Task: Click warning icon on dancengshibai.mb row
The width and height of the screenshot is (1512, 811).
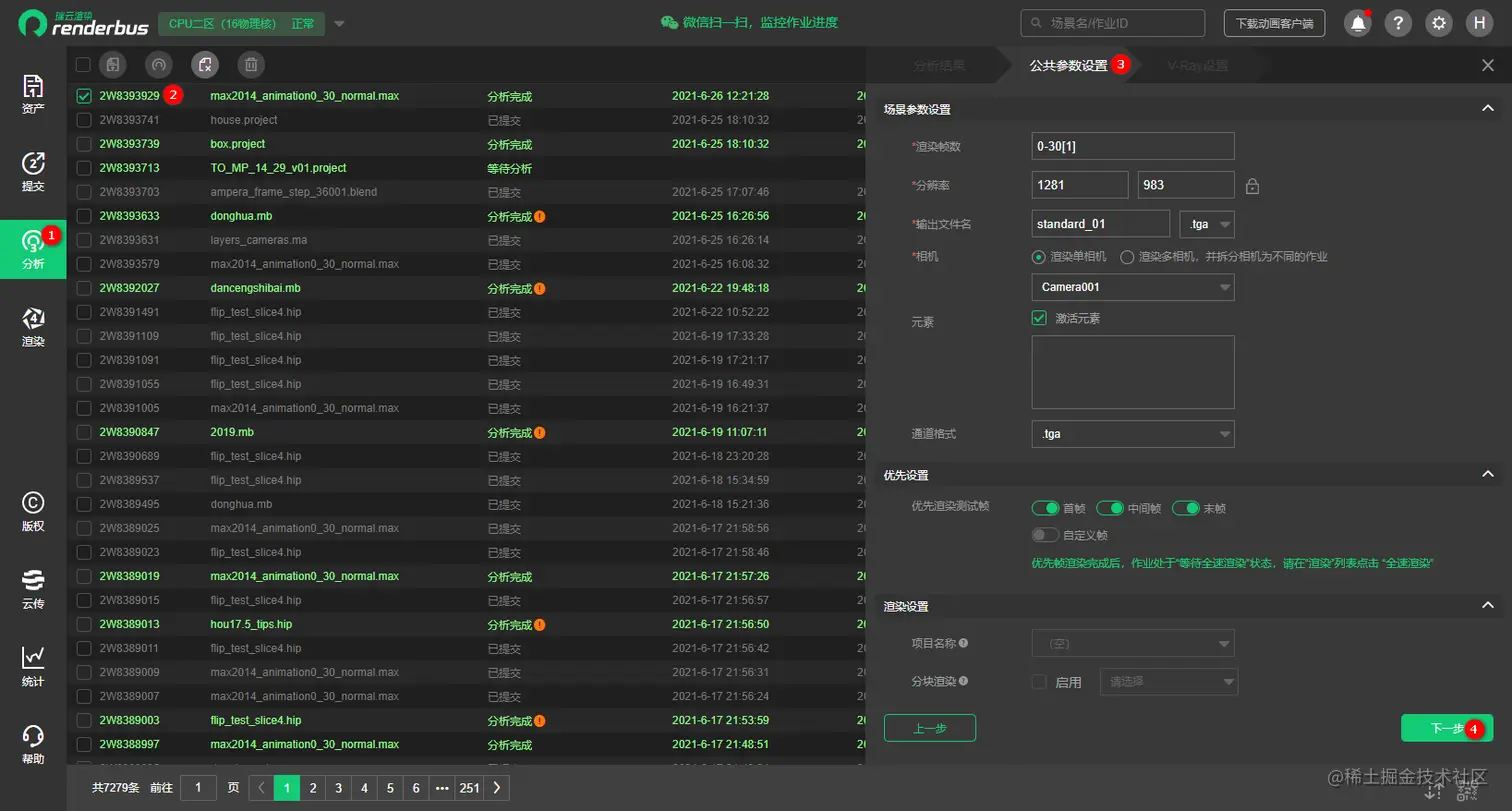Action: [539, 288]
